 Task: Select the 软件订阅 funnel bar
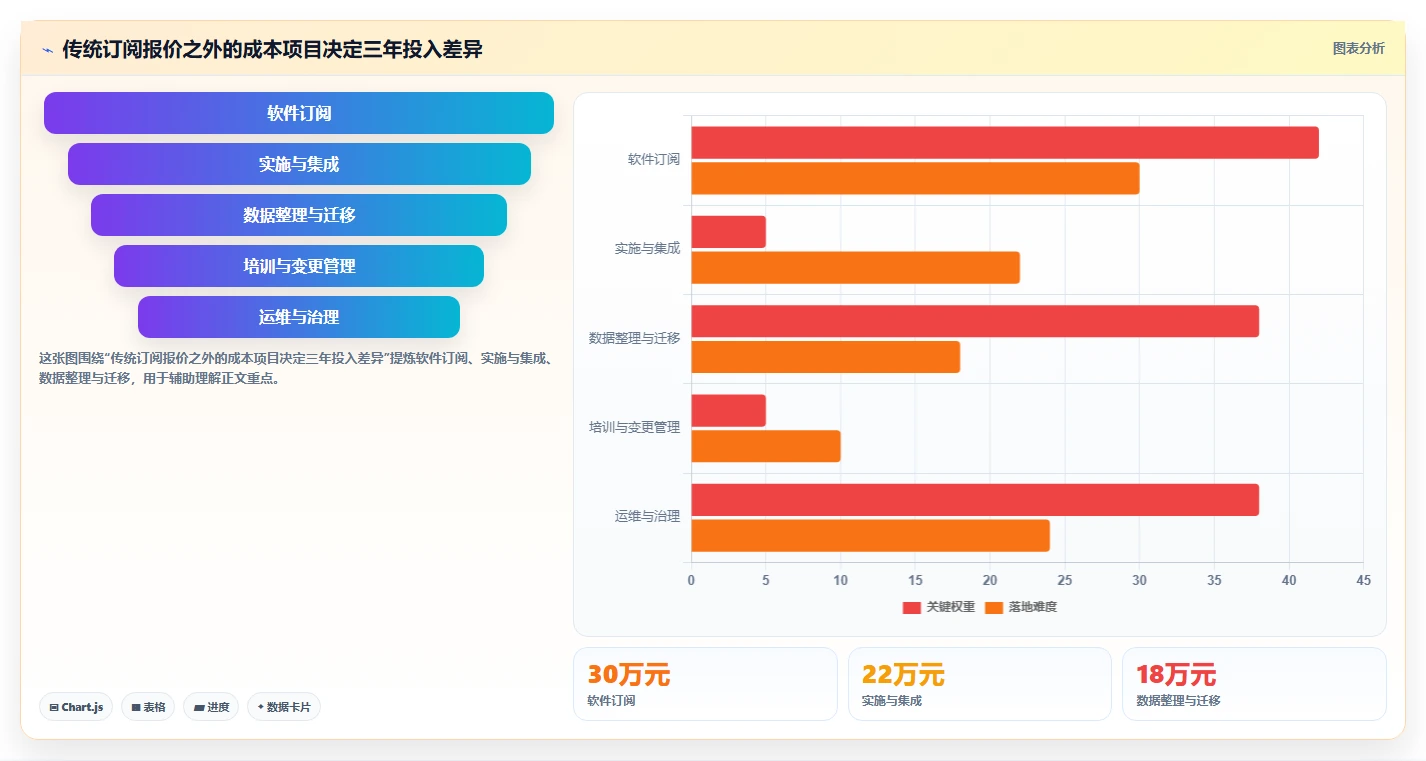click(299, 113)
